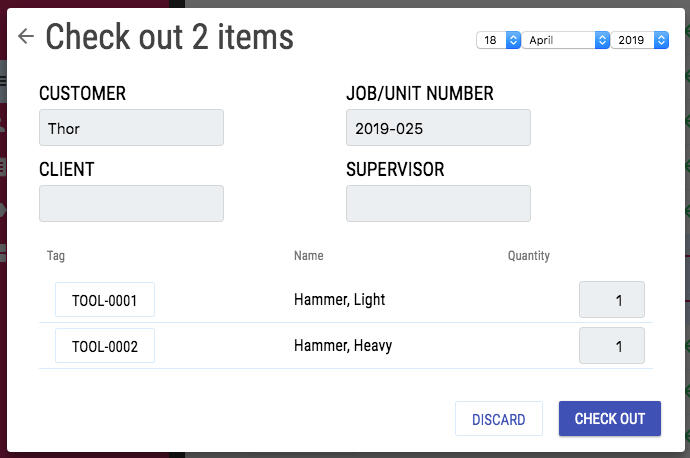Click the Name column header
690x458 pixels.
[x=308, y=256]
